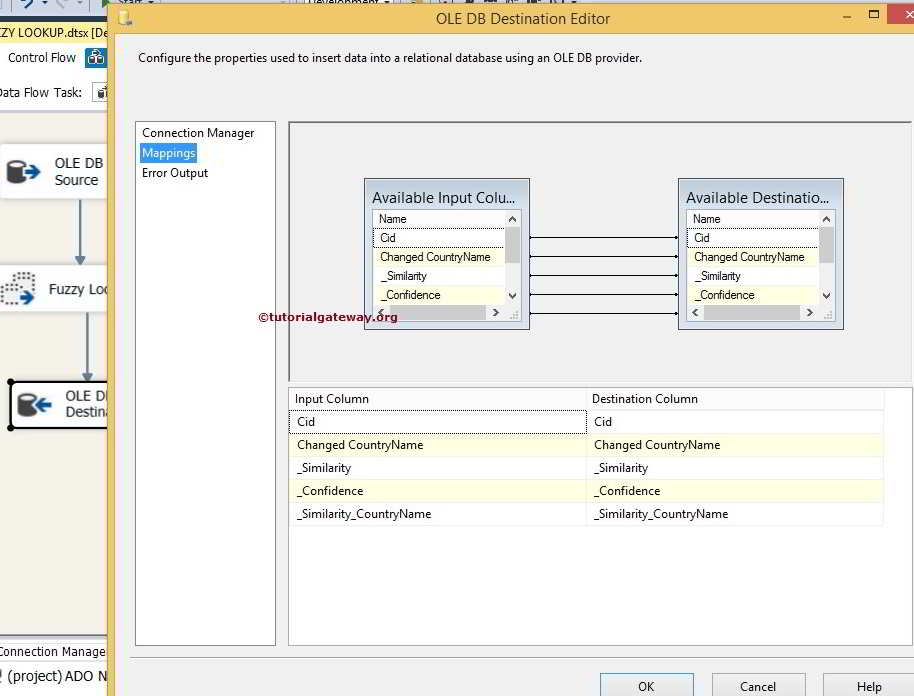
Task: Click the right scroll arrow under Available Input Columns
Action: tap(495, 312)
